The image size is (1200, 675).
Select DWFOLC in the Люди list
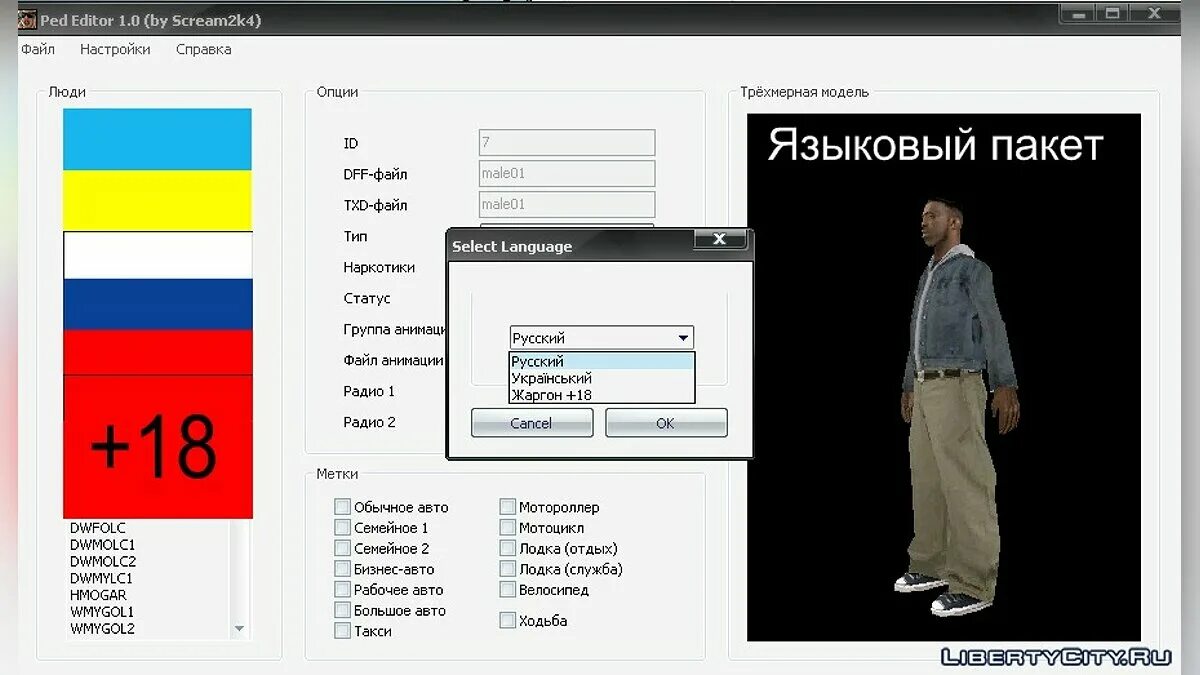(96, 527)
